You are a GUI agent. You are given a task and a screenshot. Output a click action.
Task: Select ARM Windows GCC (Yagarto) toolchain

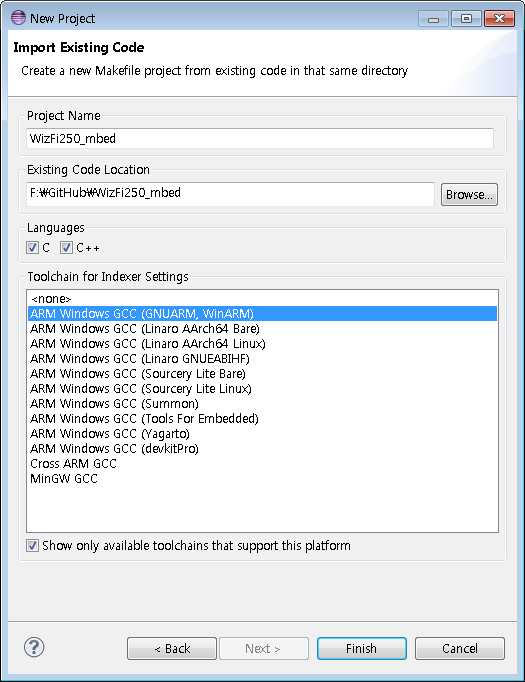262,434
